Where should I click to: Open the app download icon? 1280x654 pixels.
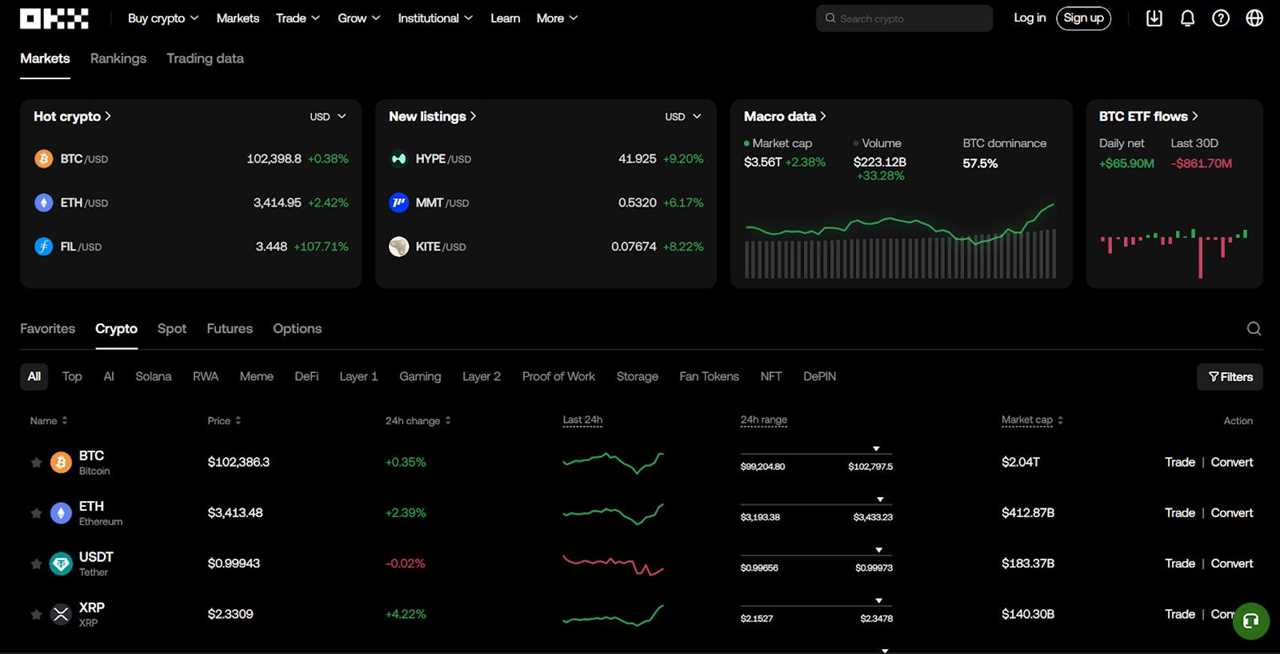[1153, 17]
